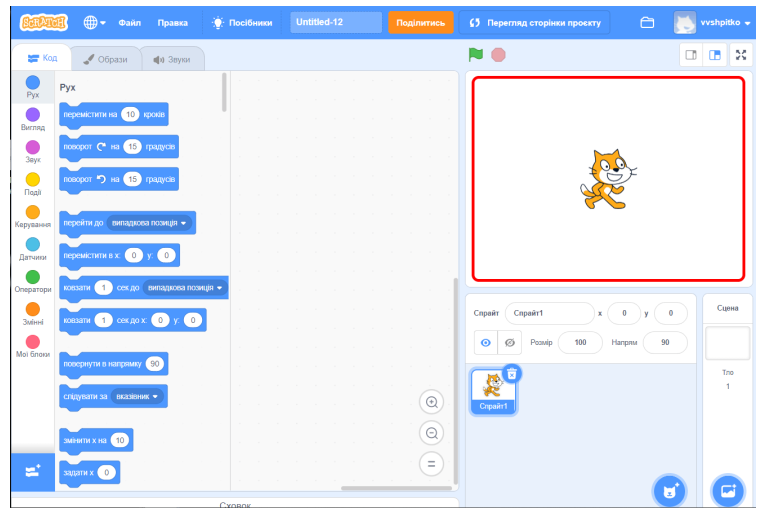This screenshot has width=763, height=517.
Task: Switch to small stage layout
Action: (691, 55)
